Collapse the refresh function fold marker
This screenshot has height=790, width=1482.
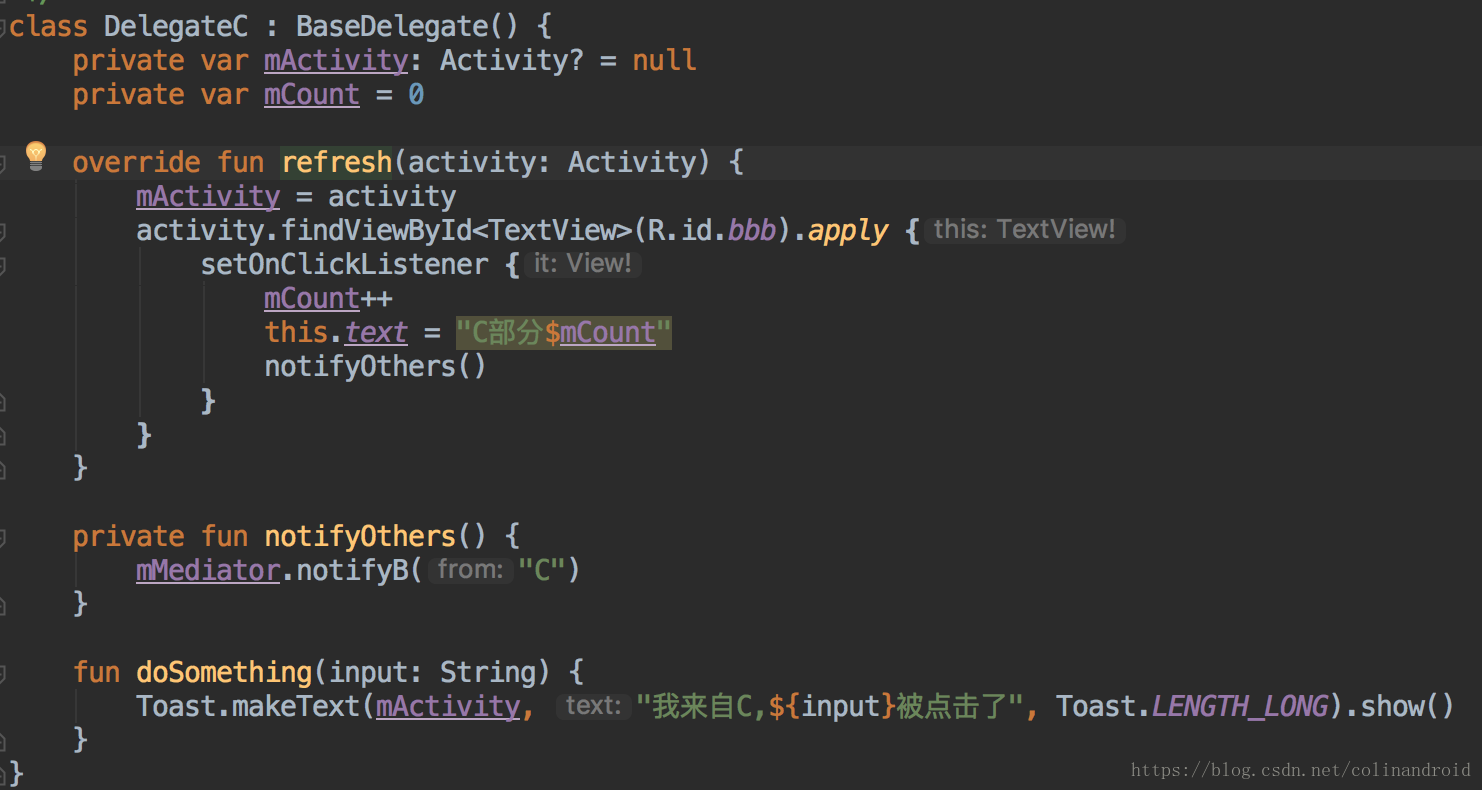pos(3,162)
